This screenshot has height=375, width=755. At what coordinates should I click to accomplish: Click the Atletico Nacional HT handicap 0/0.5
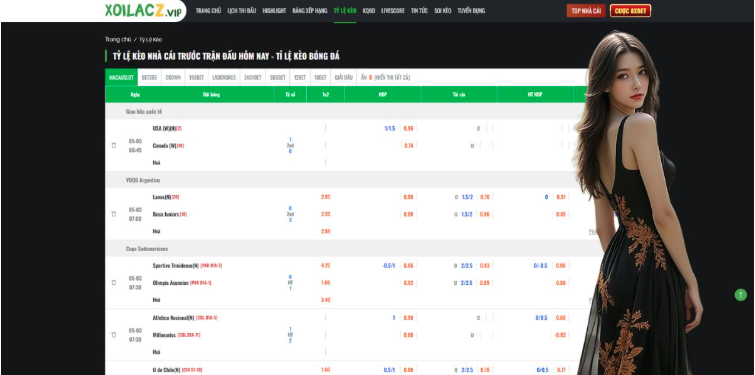541,318
